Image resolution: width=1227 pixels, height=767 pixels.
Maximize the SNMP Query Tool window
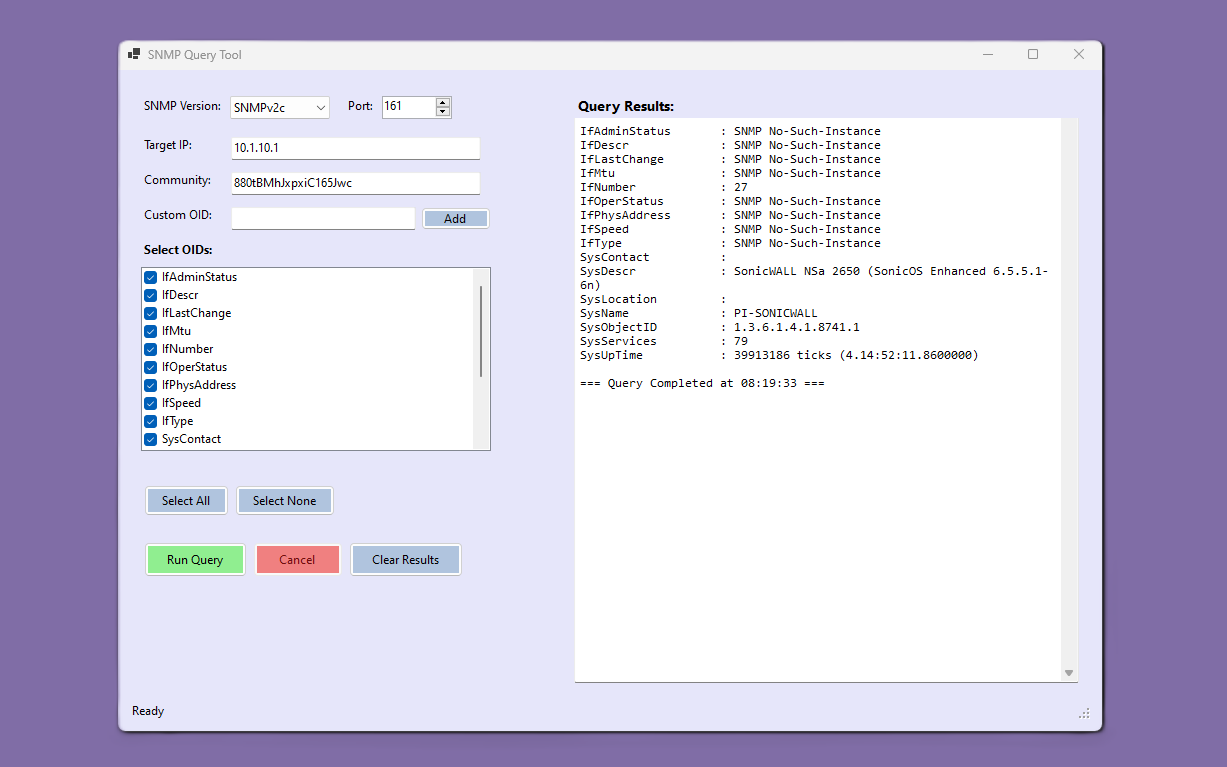[1033, 55]
